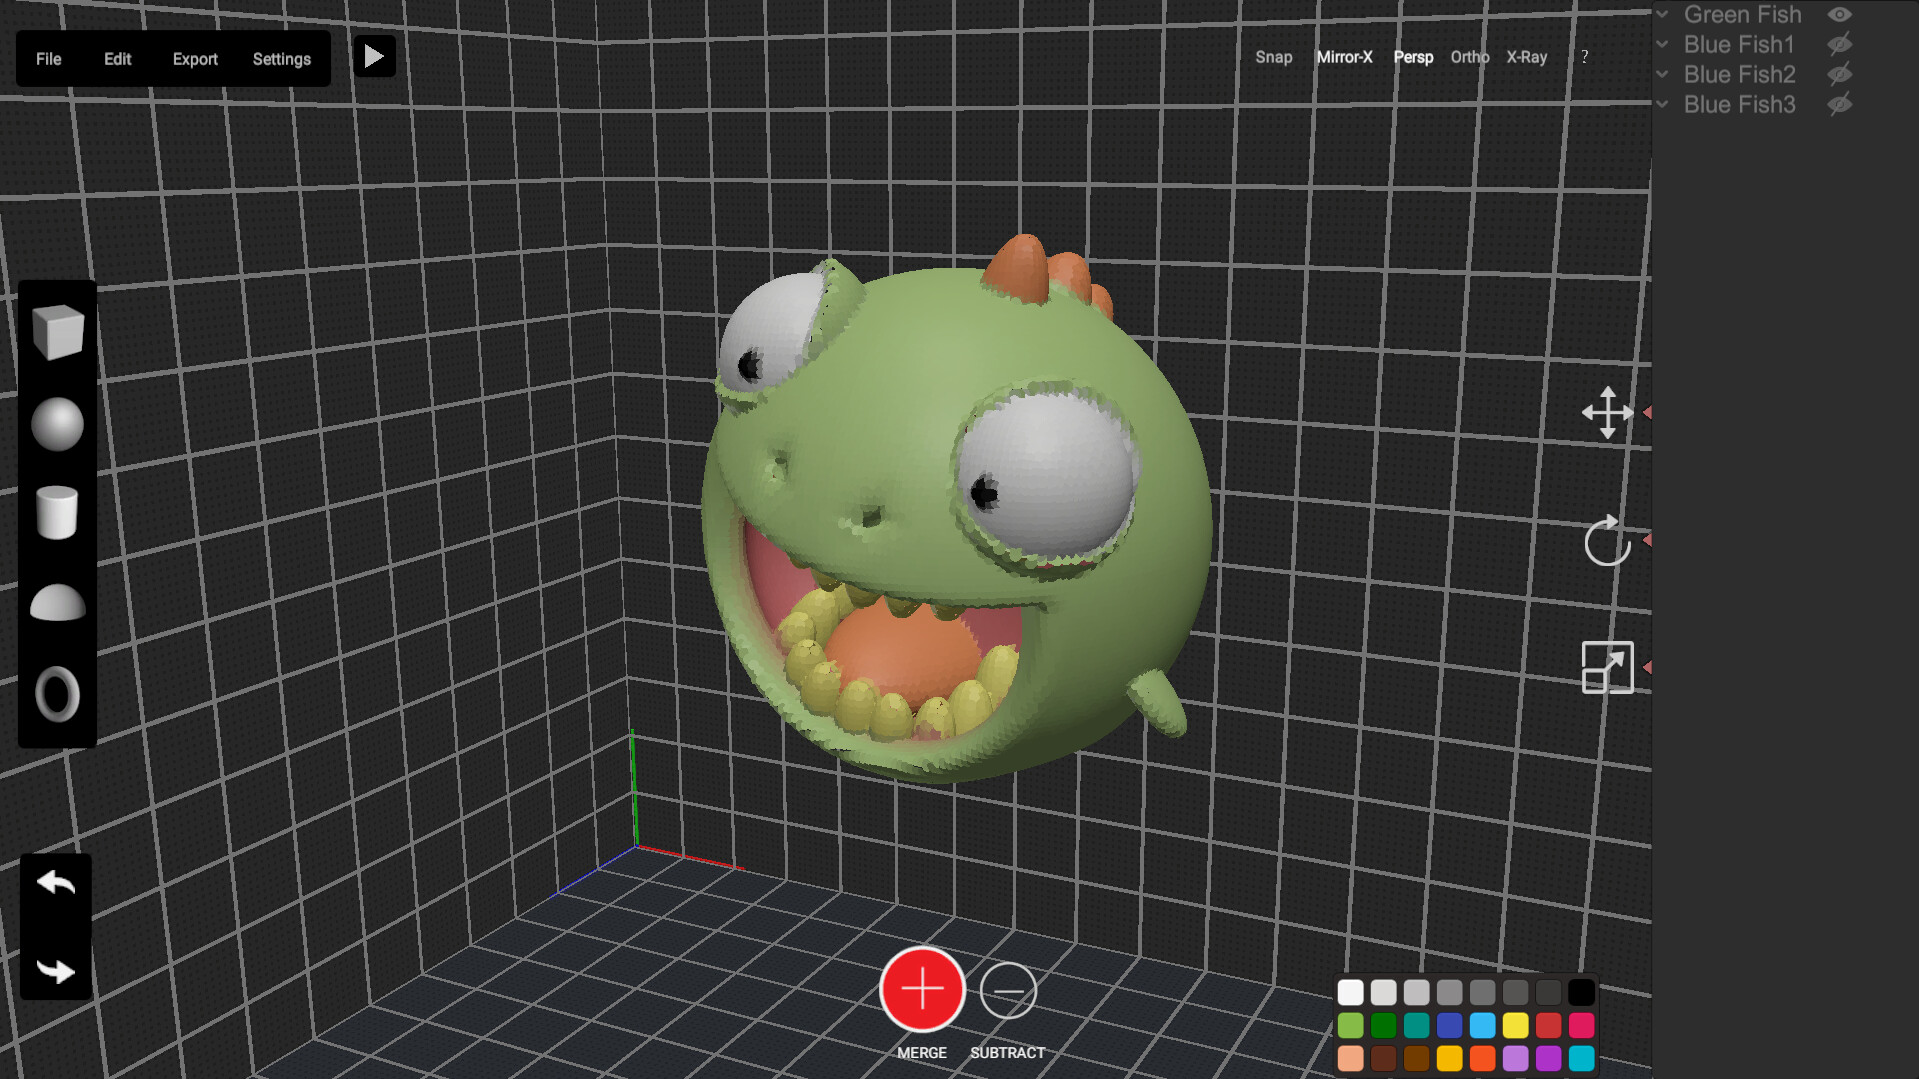Show the Blue Fish1 layer
This screenshot has width=1919, height=1079.
1840,44
